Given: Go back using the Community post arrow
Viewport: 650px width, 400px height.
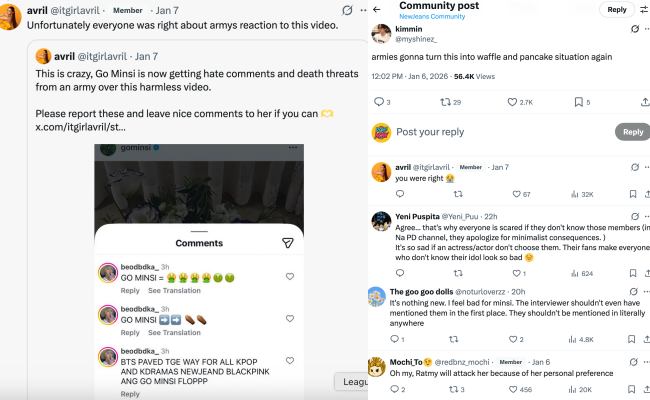Looking at the screenshot, I should point(376,9).
